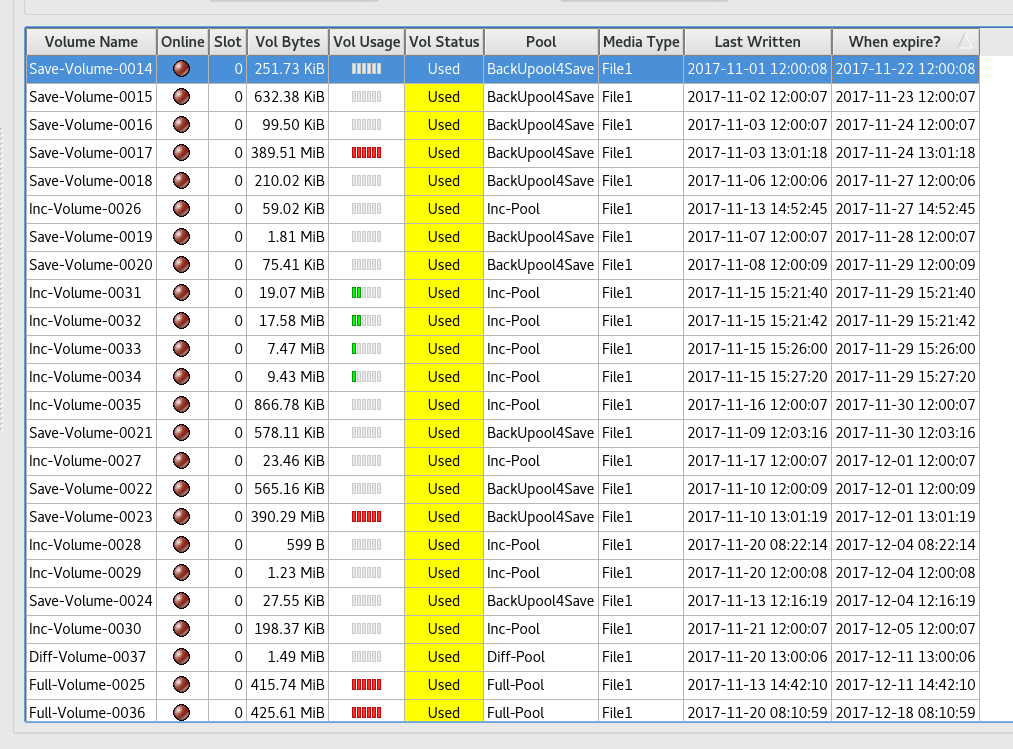Click online status icon for Save-Volume-0021
Screen dimensions: 1013x749
[x=182, y=432]
